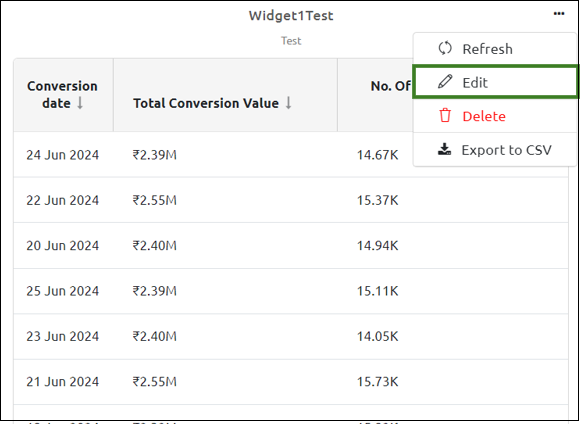Click the Widget1Test widget title
582x424 pixels.
pyautogui.click(x=291, y=16)
